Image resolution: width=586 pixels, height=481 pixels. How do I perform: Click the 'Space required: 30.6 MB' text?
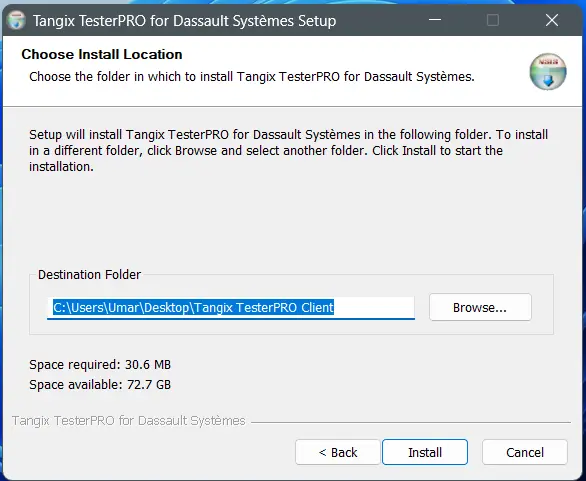pos(100,364)
